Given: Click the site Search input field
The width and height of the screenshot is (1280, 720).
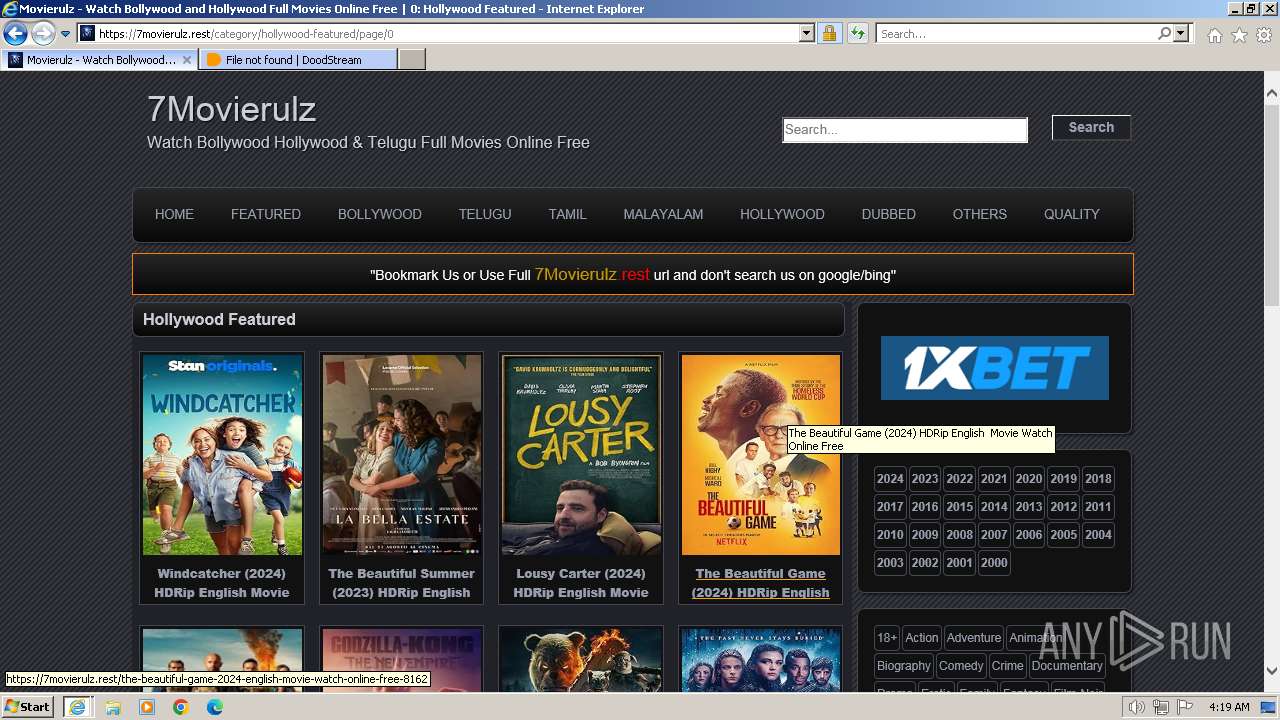Looking at the screenshot, I should [905, 130].
